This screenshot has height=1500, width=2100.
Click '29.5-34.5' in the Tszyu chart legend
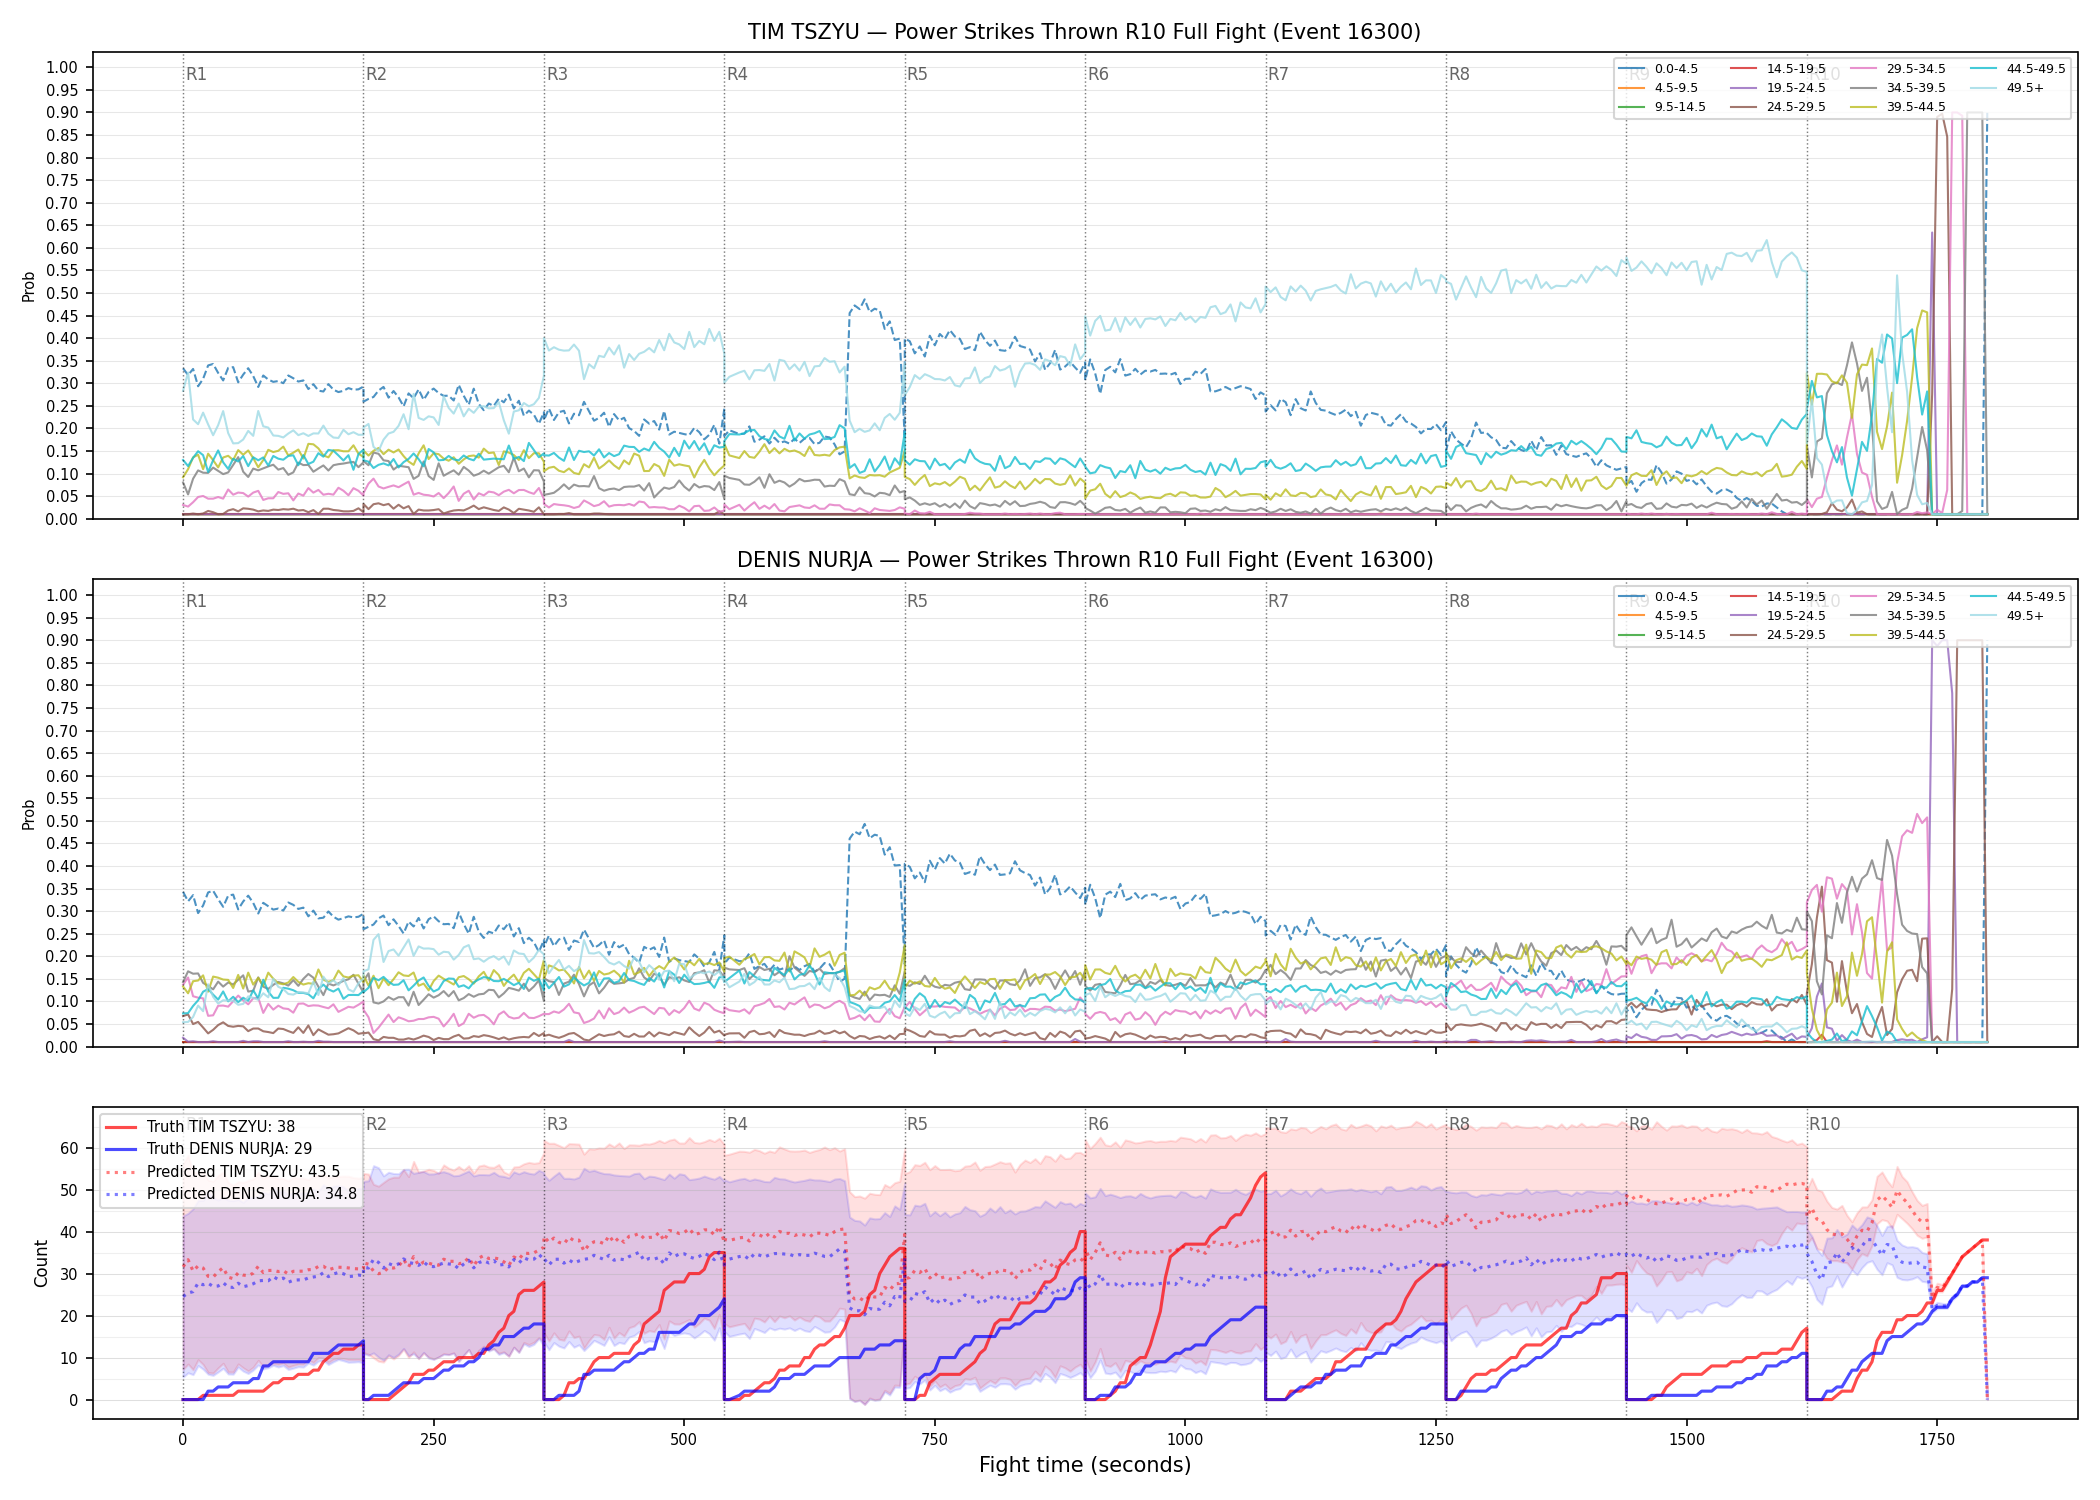click(1916, 69)
